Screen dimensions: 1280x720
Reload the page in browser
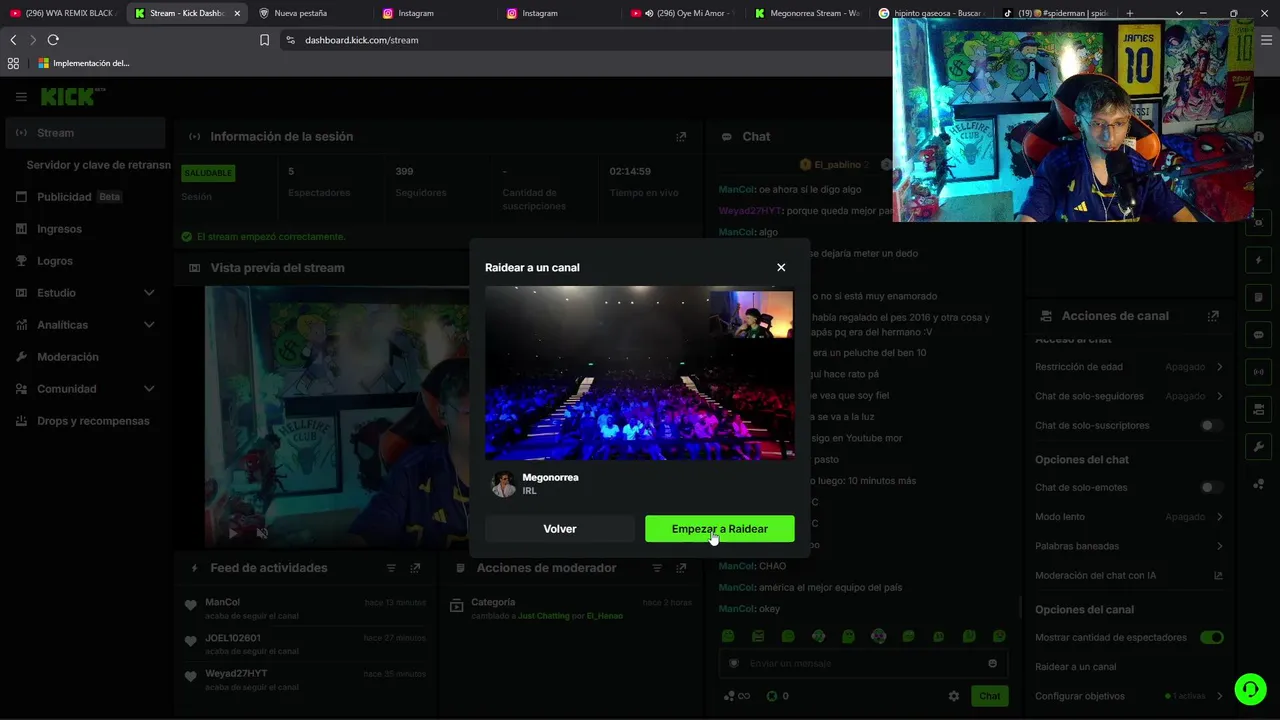coord(53,40)
